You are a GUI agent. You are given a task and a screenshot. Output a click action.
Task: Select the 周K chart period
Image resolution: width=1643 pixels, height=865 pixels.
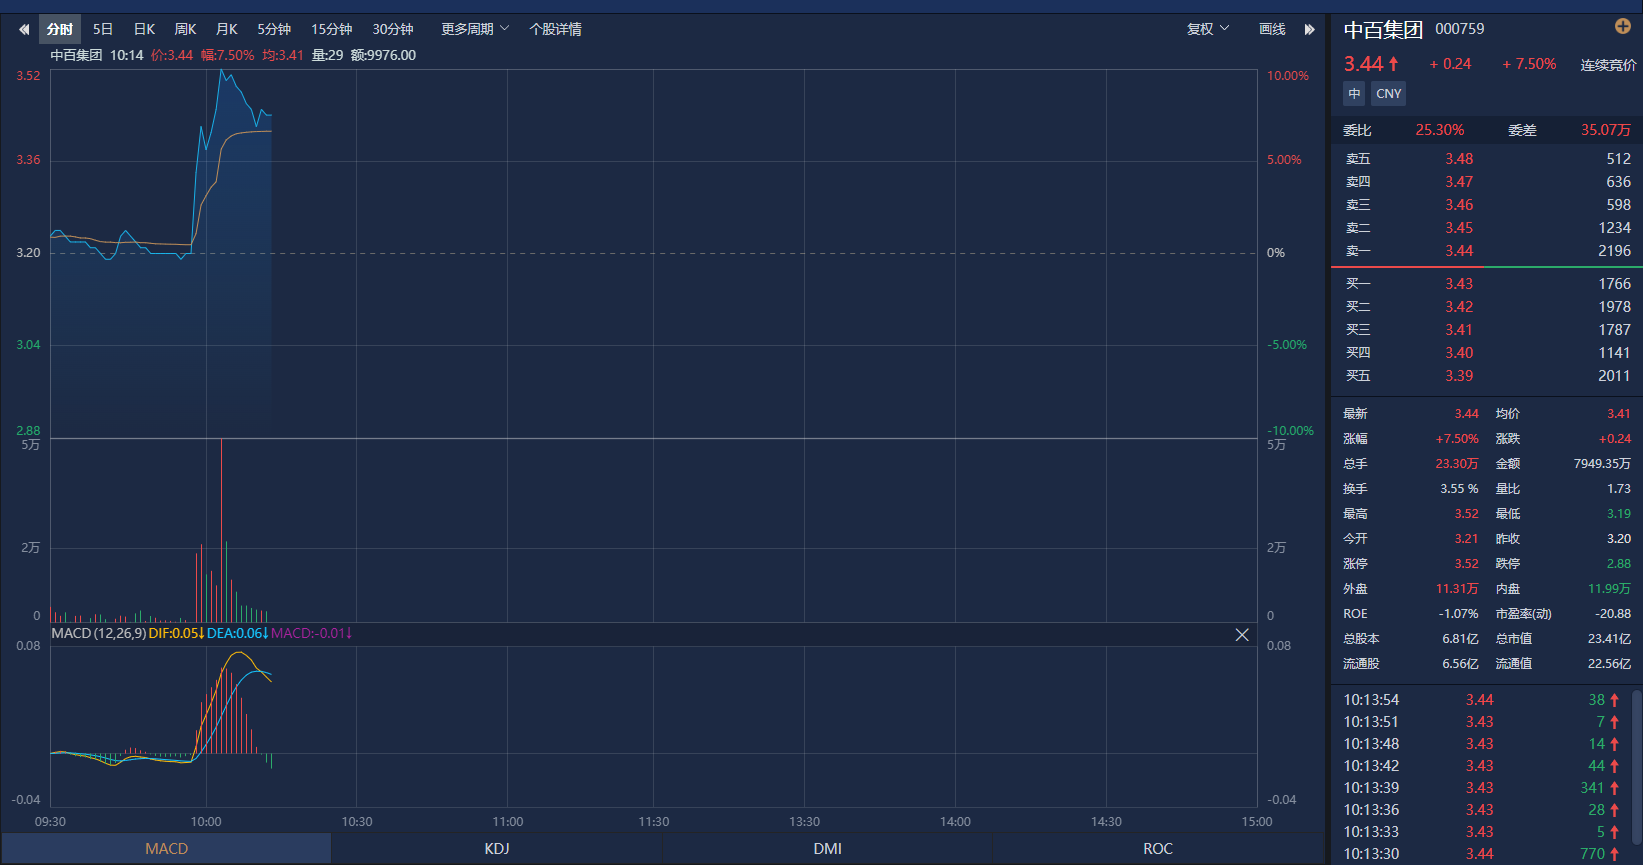pyautogui.click(x=185, y=29)
